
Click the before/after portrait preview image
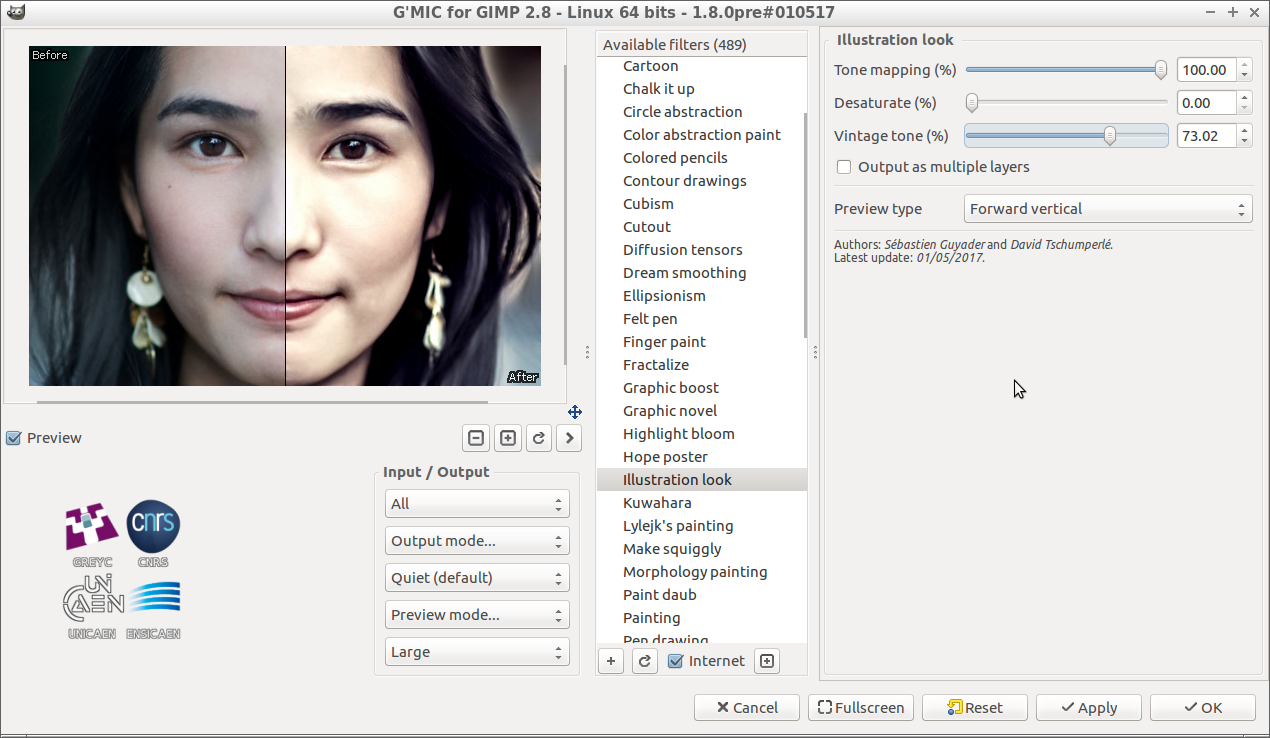click(x=285, y=216)
